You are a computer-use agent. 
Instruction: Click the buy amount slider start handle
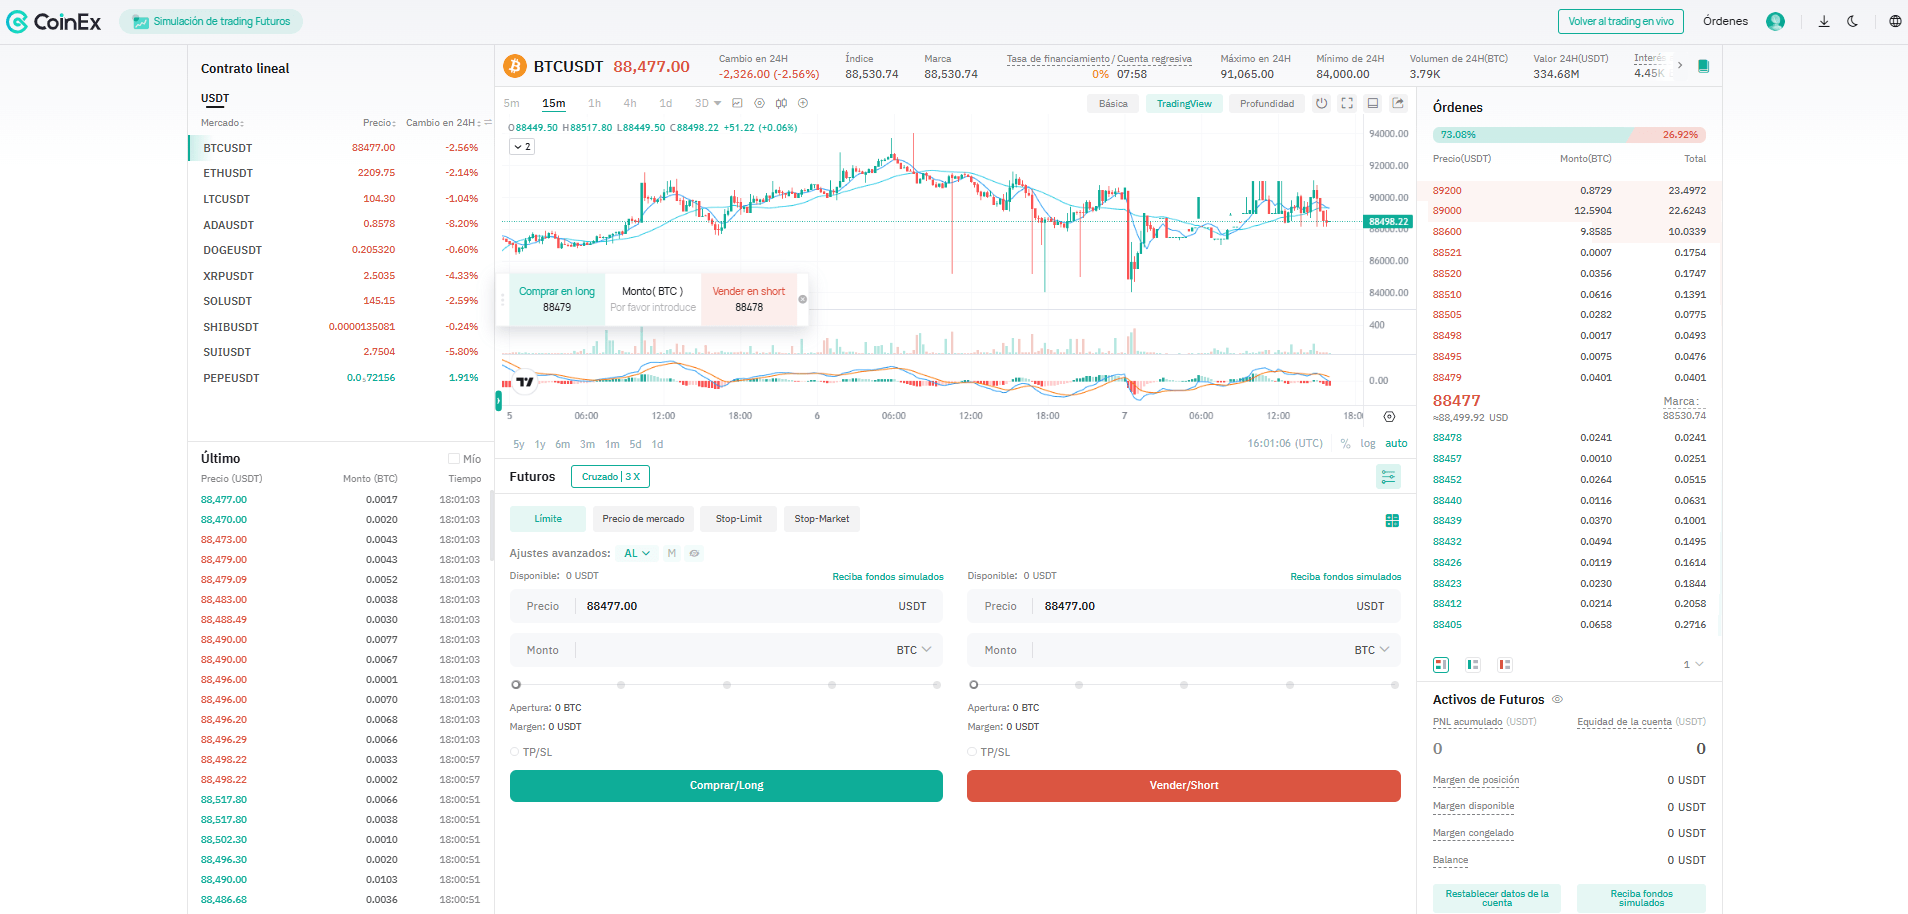tap(516, 685)
